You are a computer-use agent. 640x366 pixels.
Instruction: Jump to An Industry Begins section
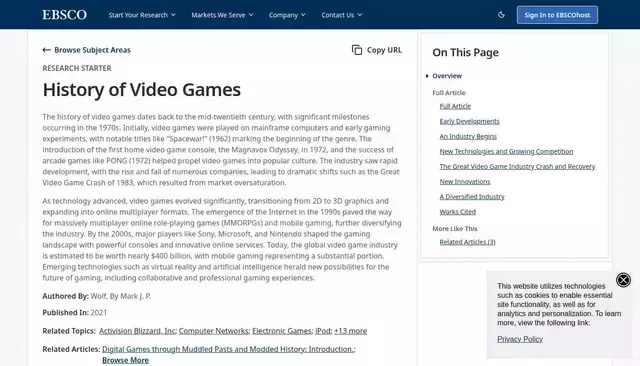pos(468,136)
